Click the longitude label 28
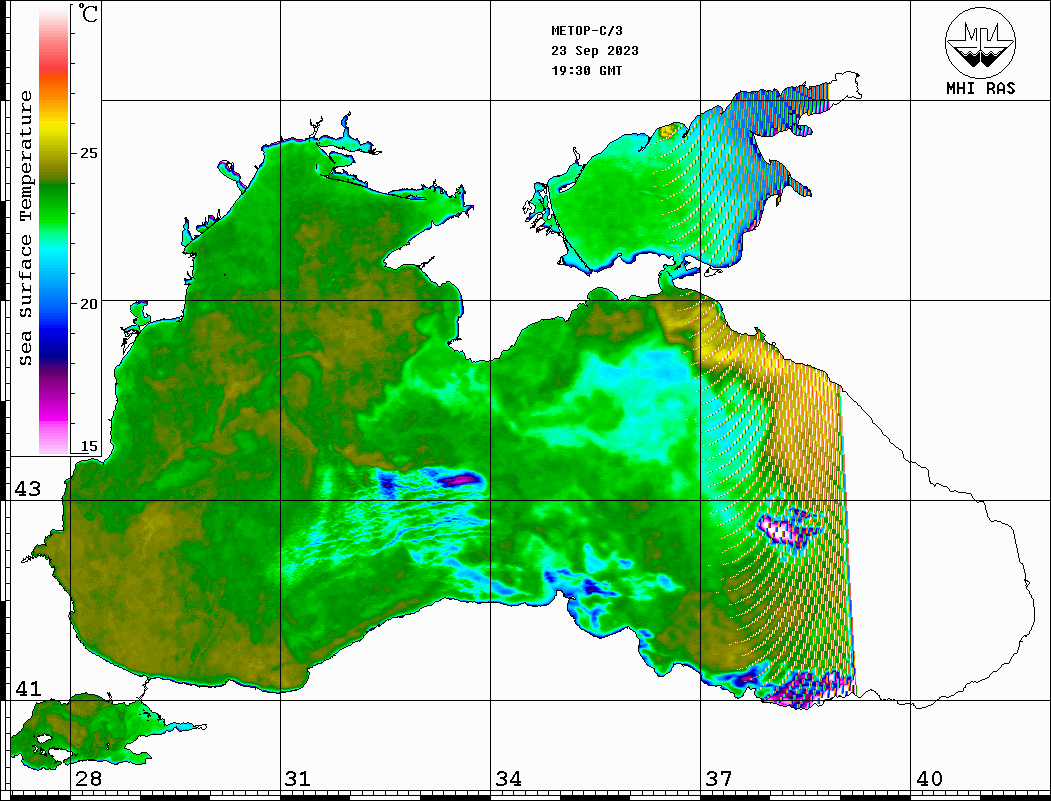 point(88,779)
